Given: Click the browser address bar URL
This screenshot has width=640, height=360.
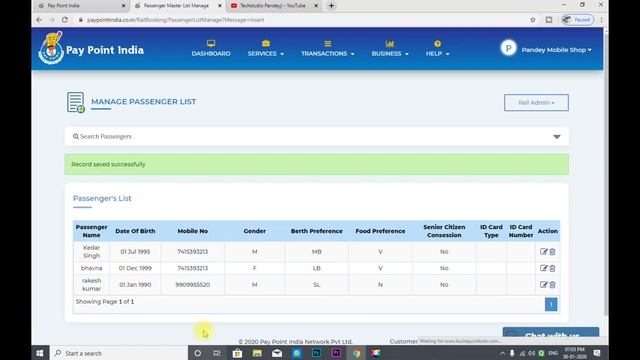Looking at the screenshot, I should coord(176,20).
